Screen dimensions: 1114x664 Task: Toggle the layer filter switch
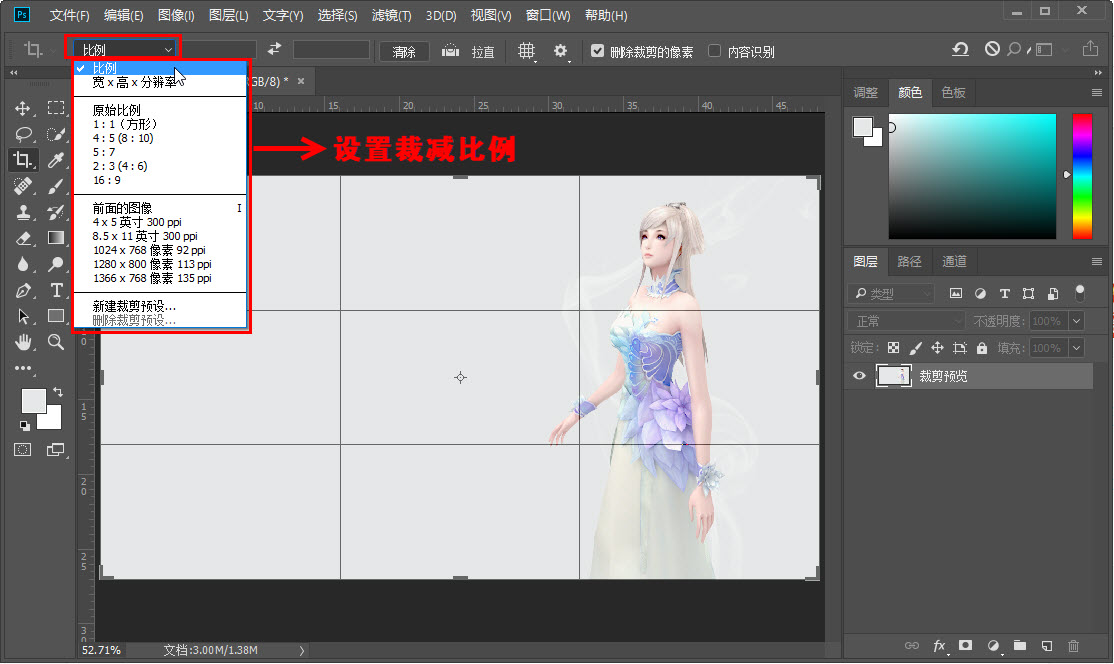click(x=1080, y=293)
